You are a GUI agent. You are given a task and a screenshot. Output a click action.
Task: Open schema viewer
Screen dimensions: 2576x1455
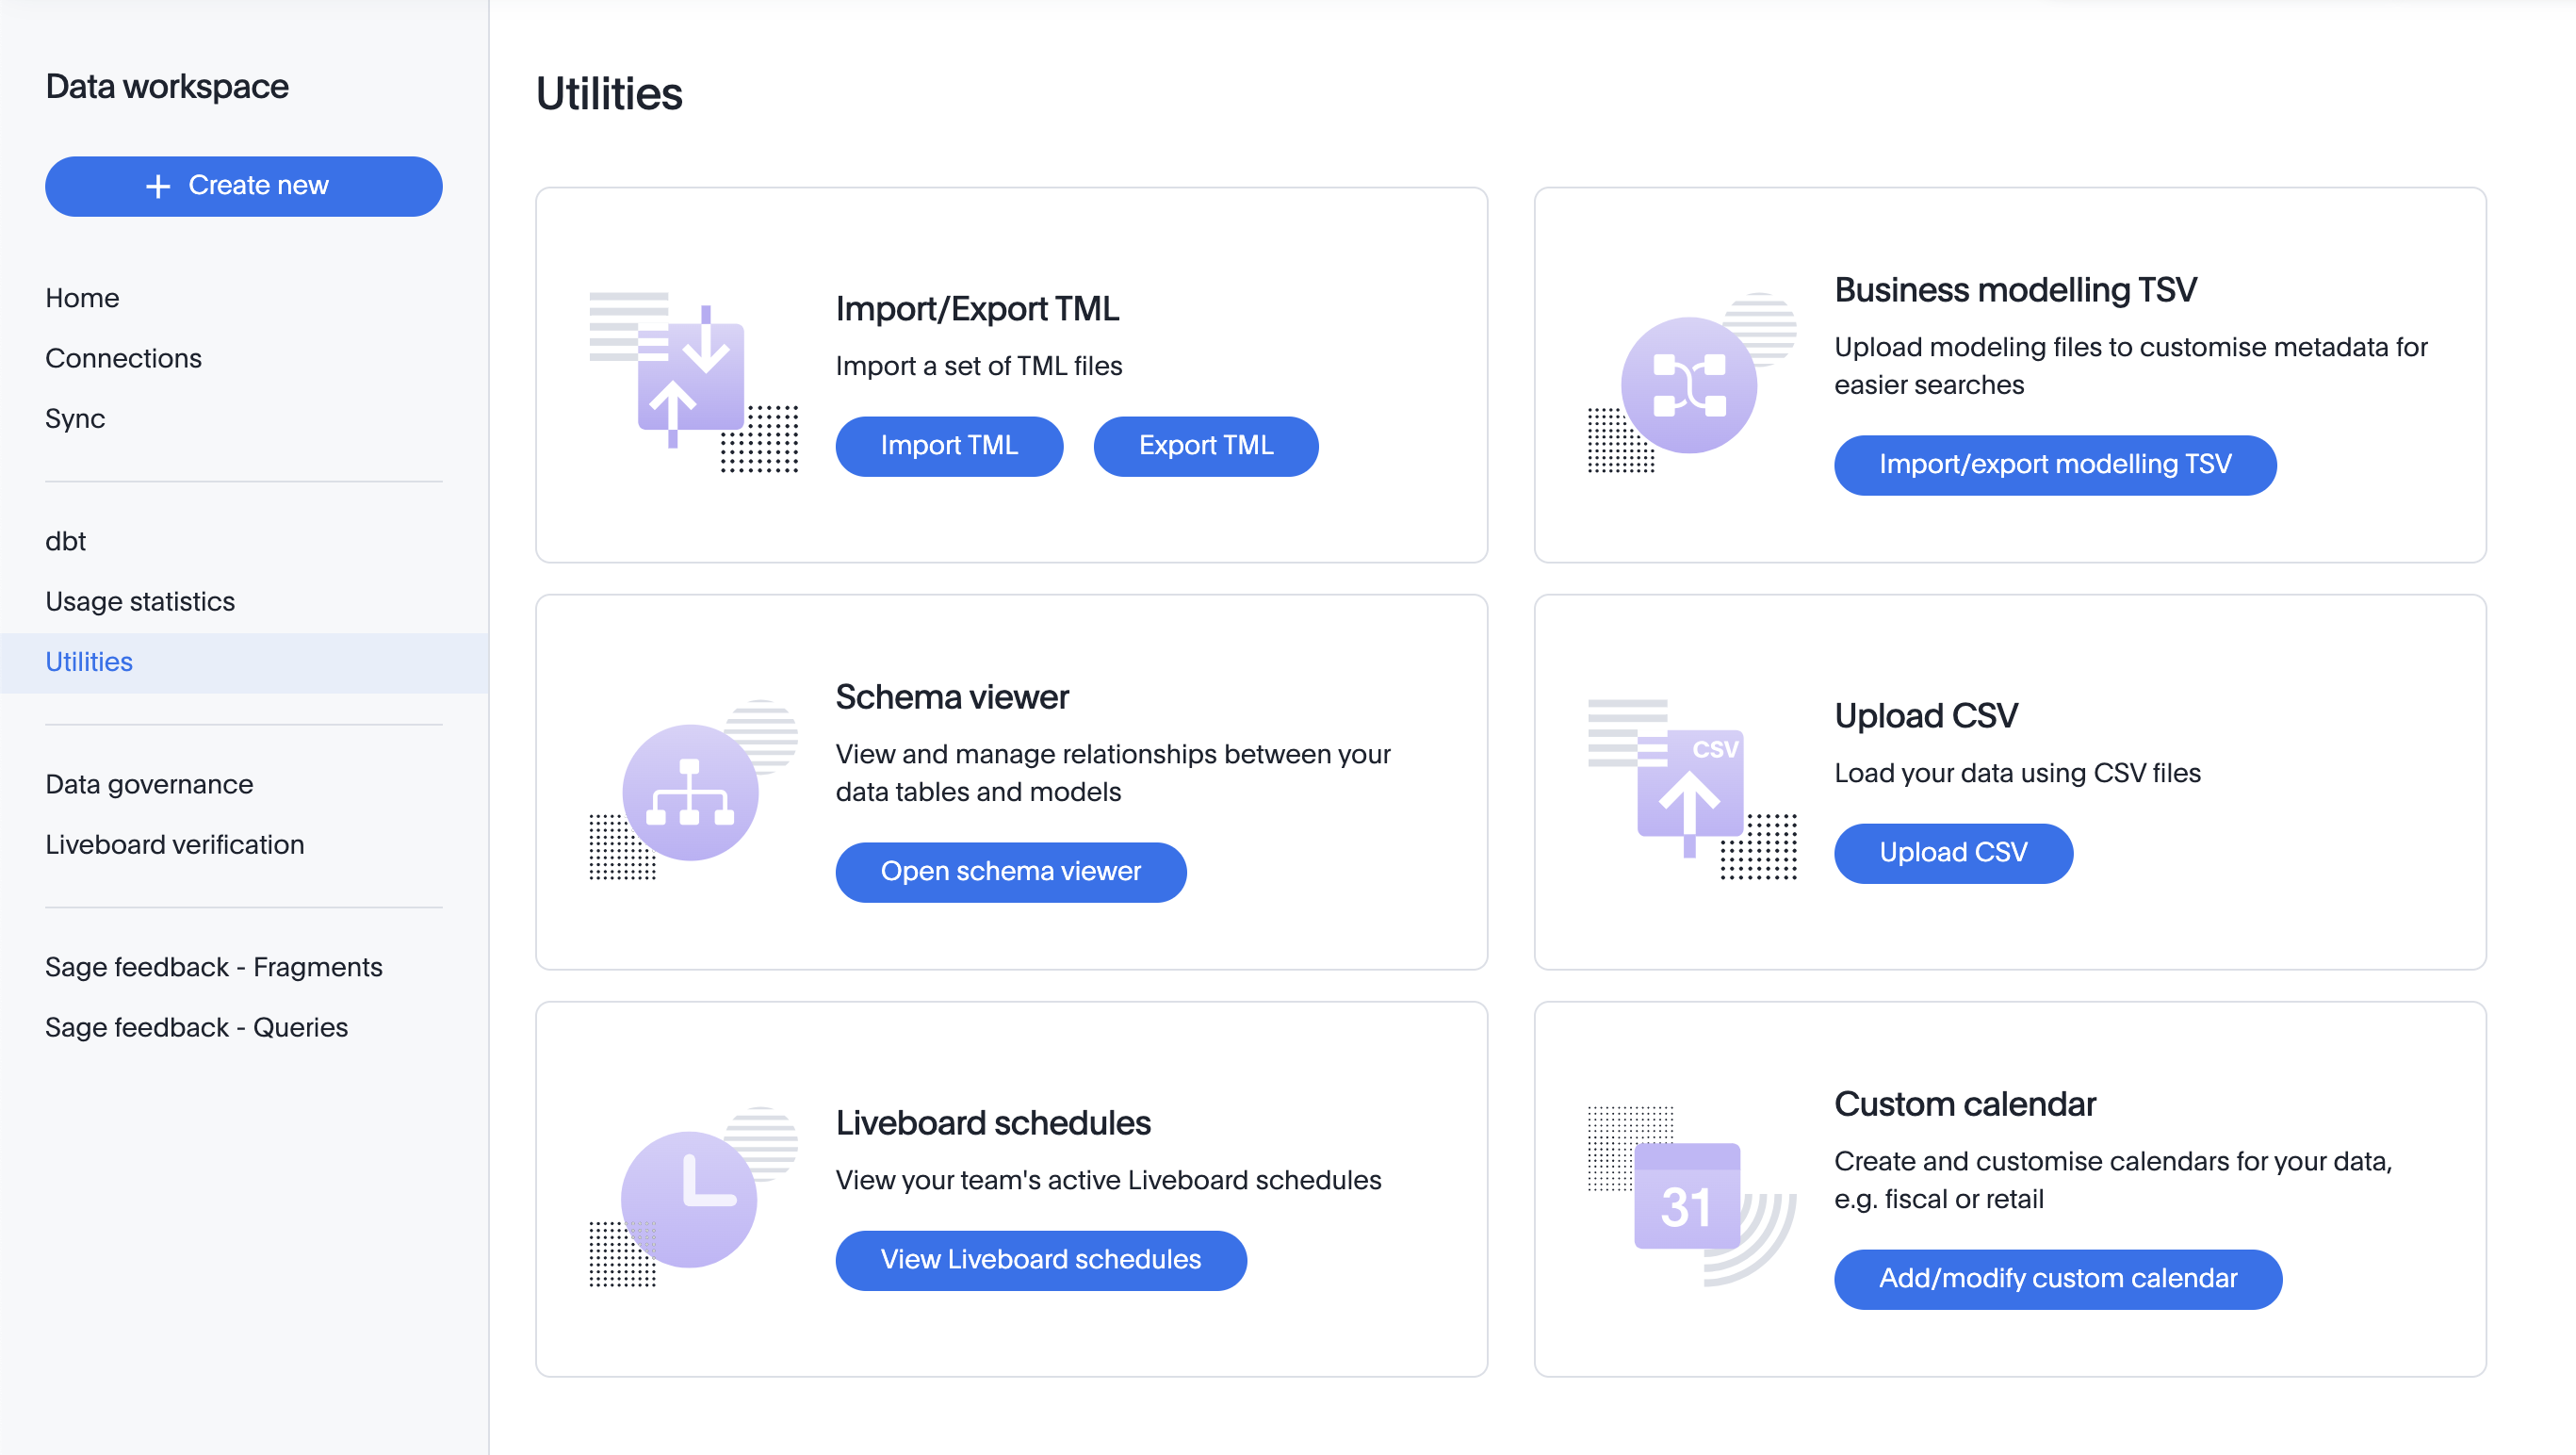tap(1010, 872)
